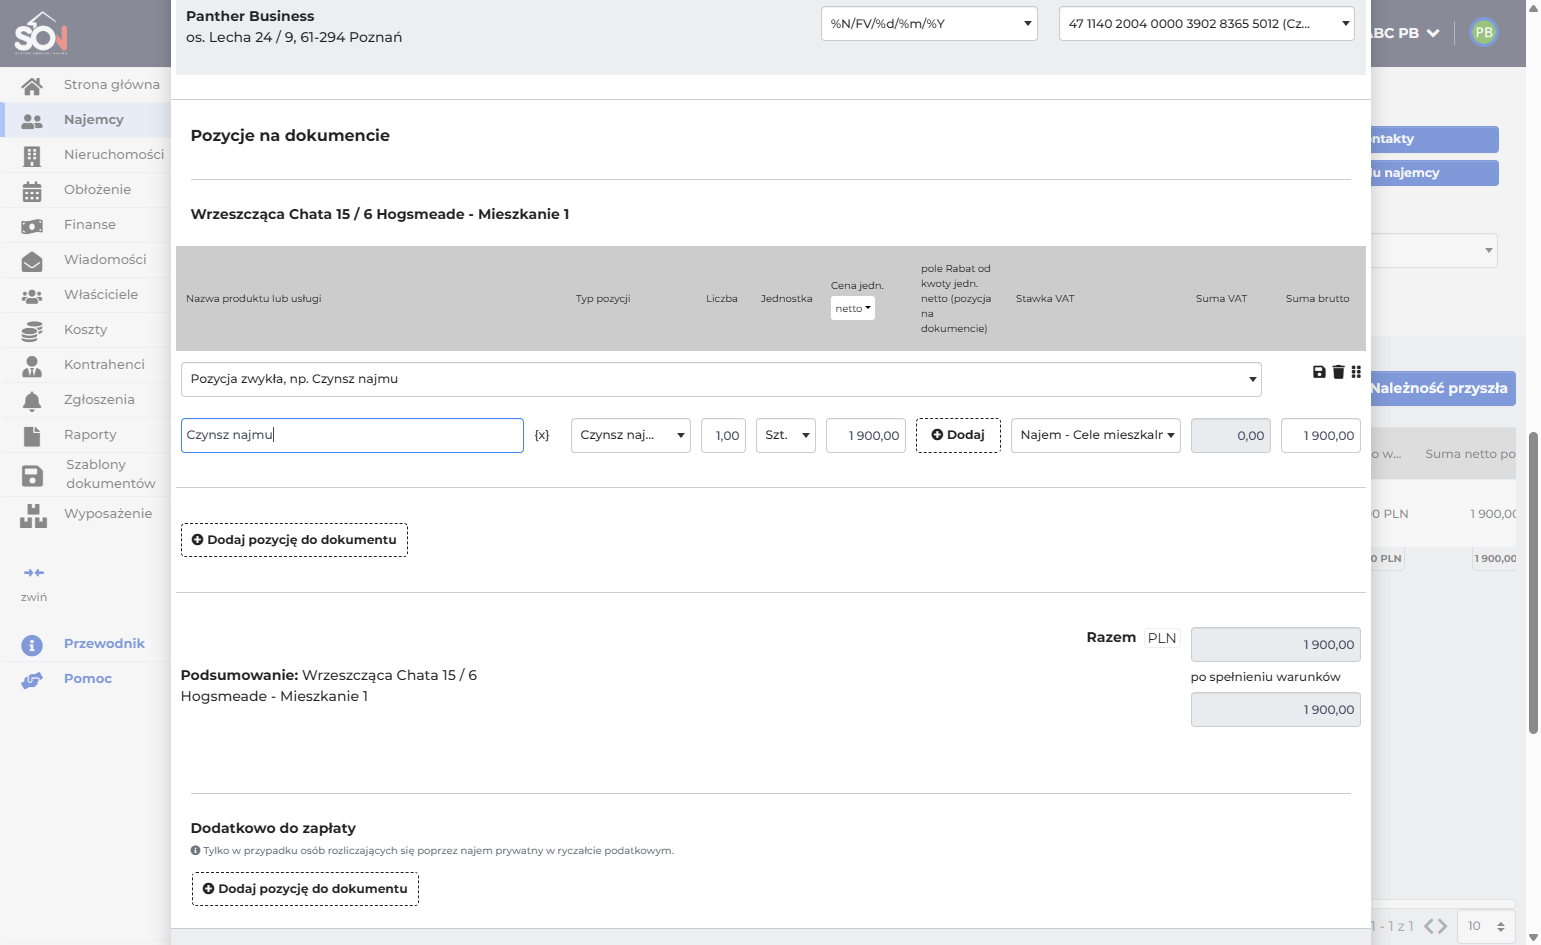Click the Właściciele people icon
Image resolution: width=1541 pixels, height=945 pixels.
click(x=32, y=296)
